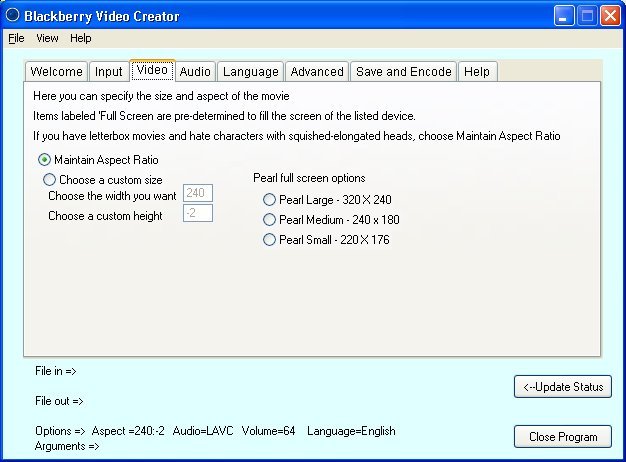Open the Save and Encode tab
Image resolution: width=626 pixels, height=462 pixels.
(404, 71)
